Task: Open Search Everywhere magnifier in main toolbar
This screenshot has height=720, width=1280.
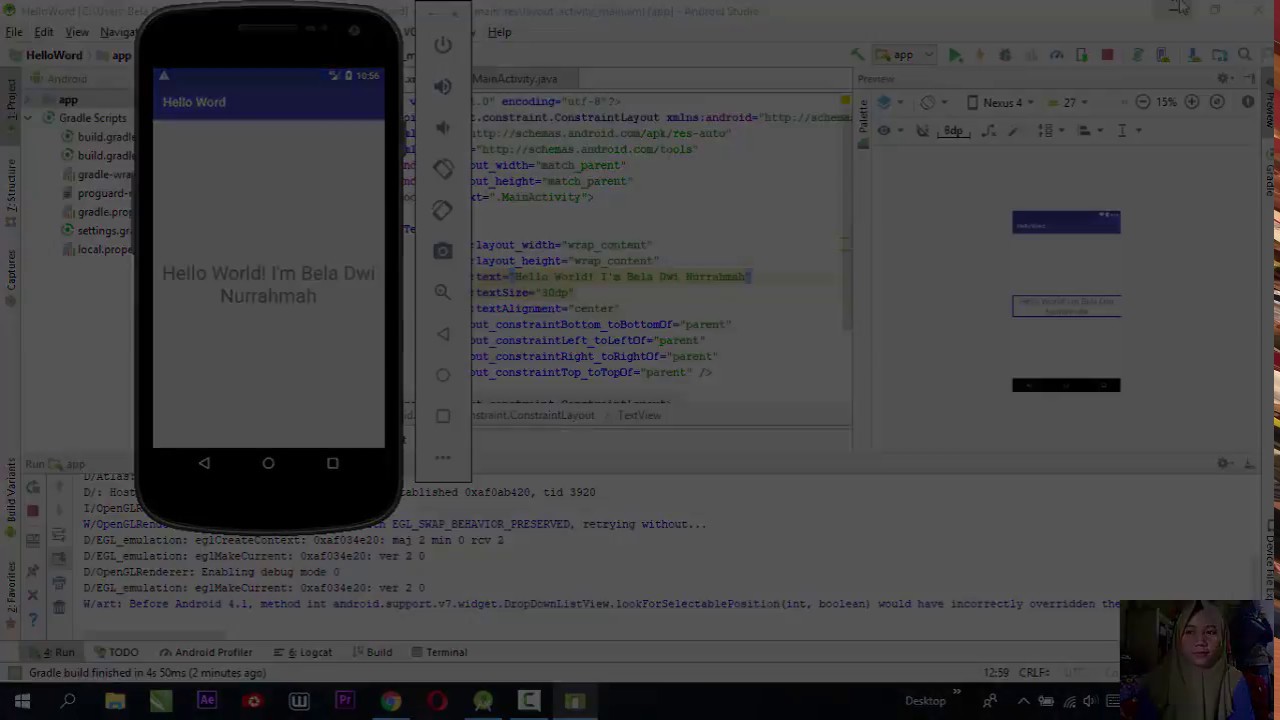Action: pyautogui.click(x=1245, y=56)
